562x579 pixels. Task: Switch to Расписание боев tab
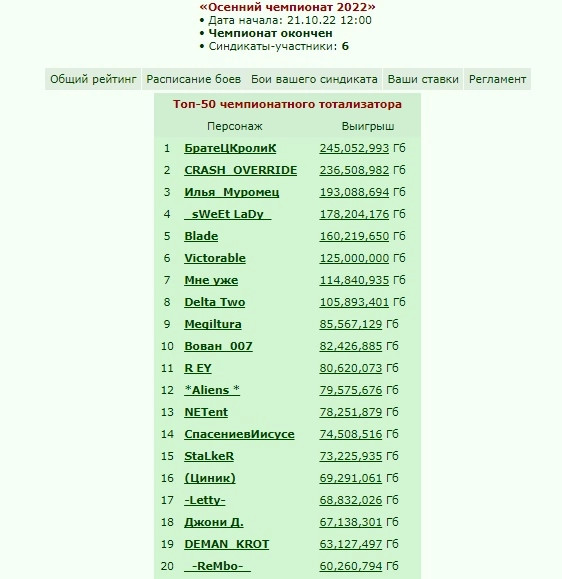[193, 79]
